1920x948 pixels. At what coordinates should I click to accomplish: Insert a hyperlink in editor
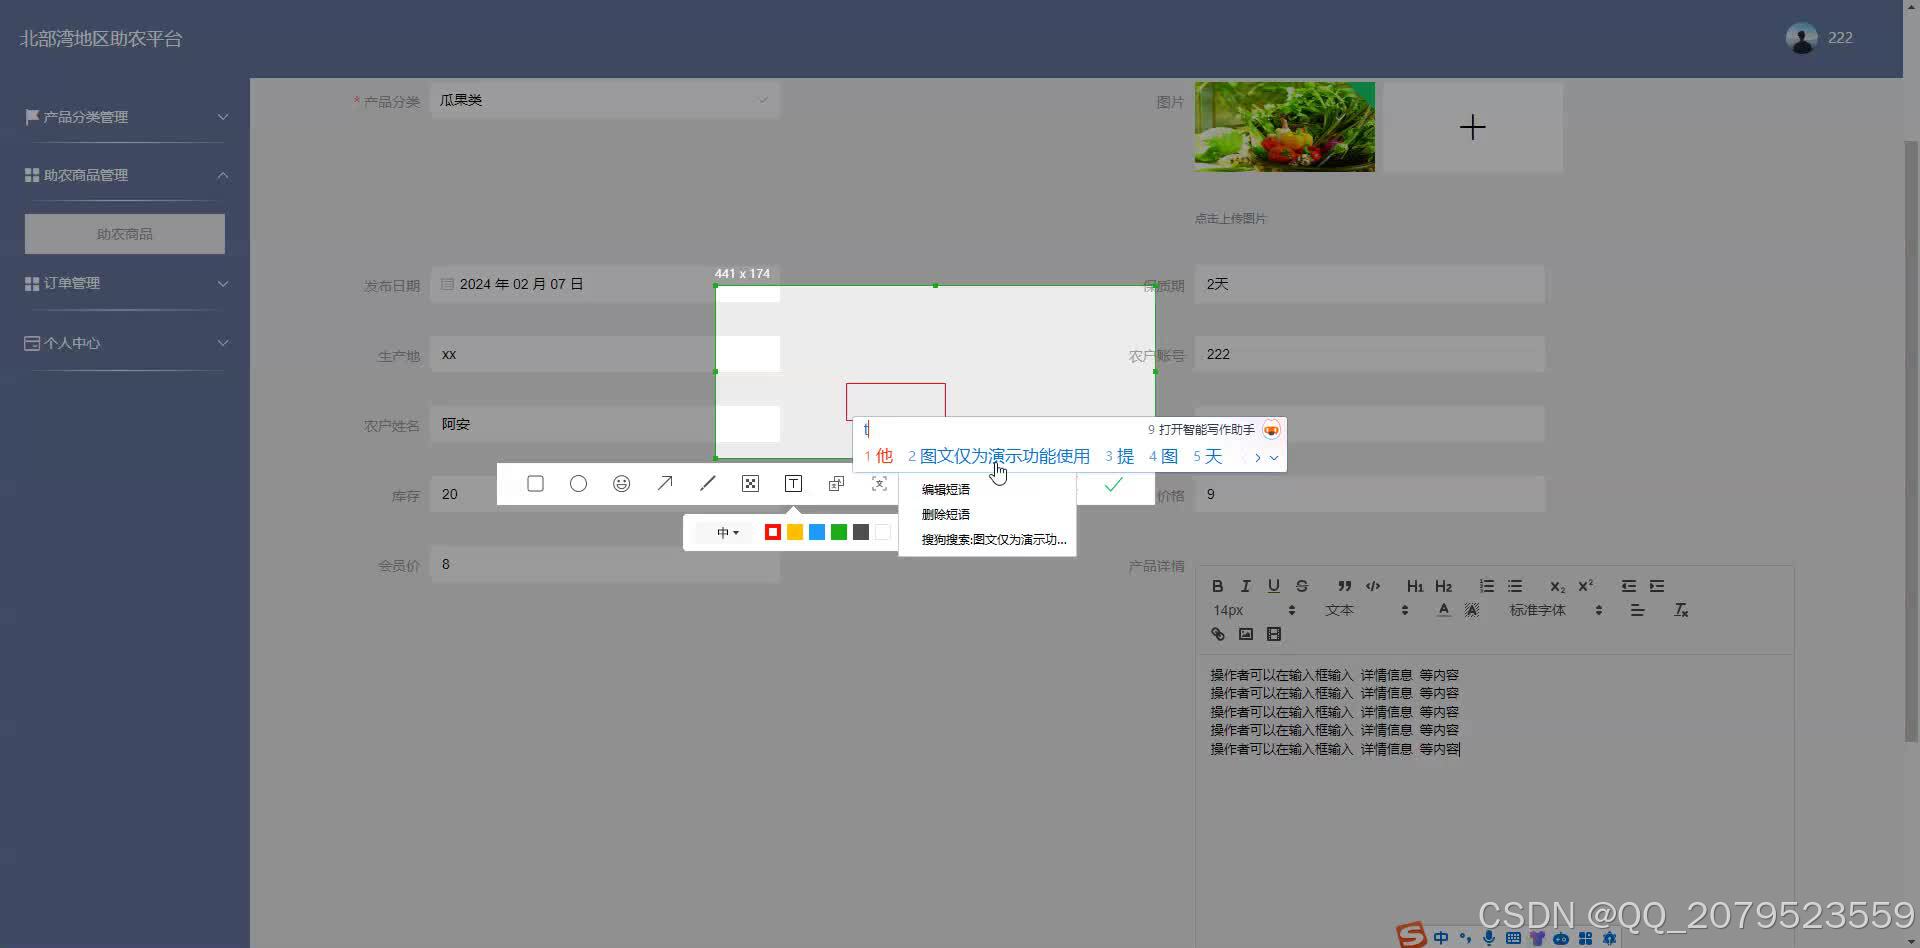pos(1217,634)
